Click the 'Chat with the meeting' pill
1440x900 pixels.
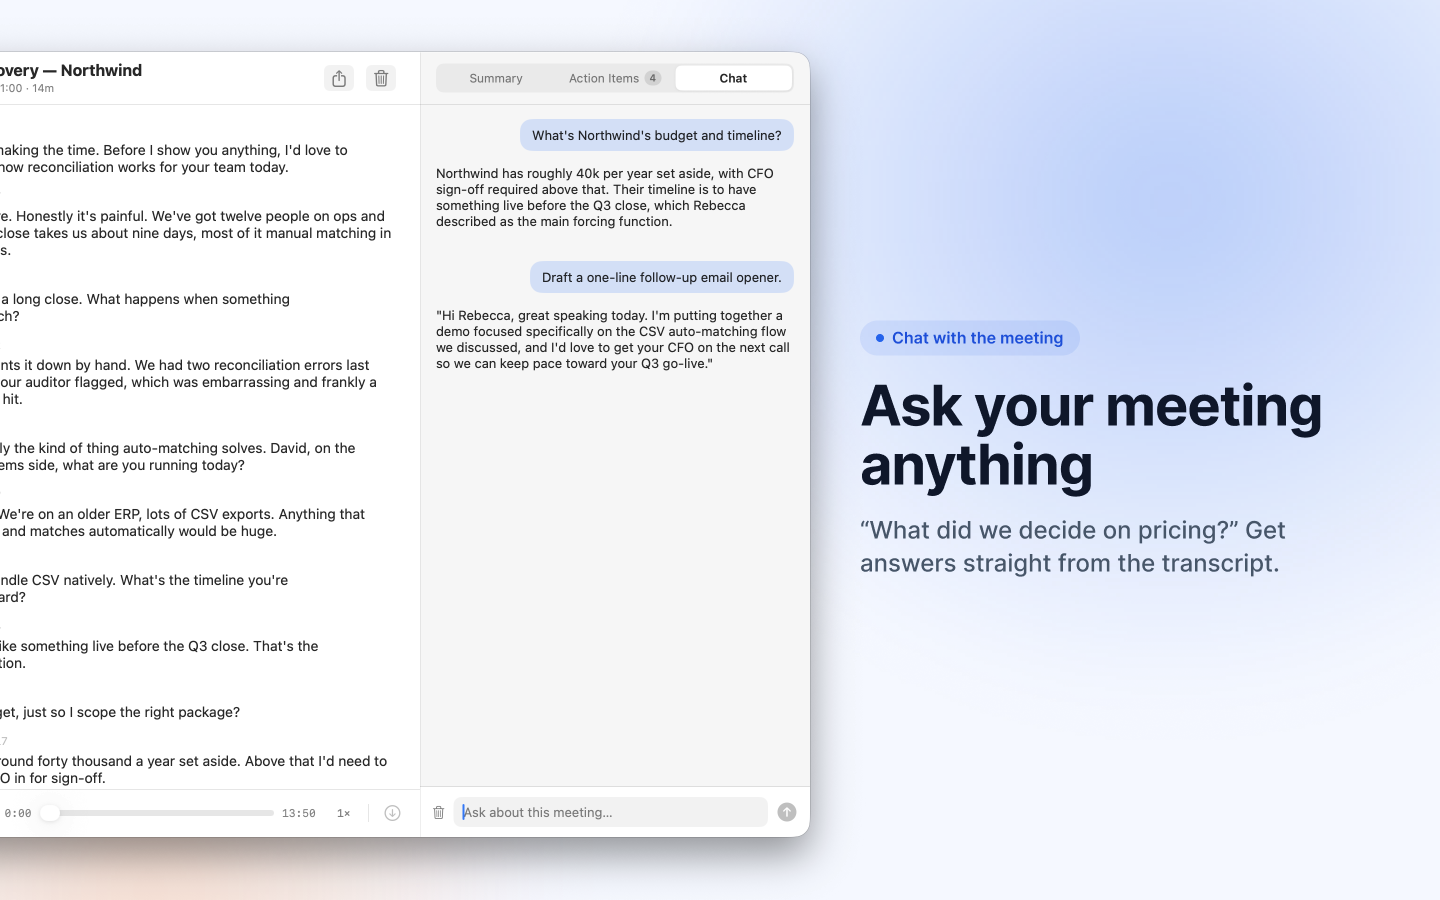point(970,338)
